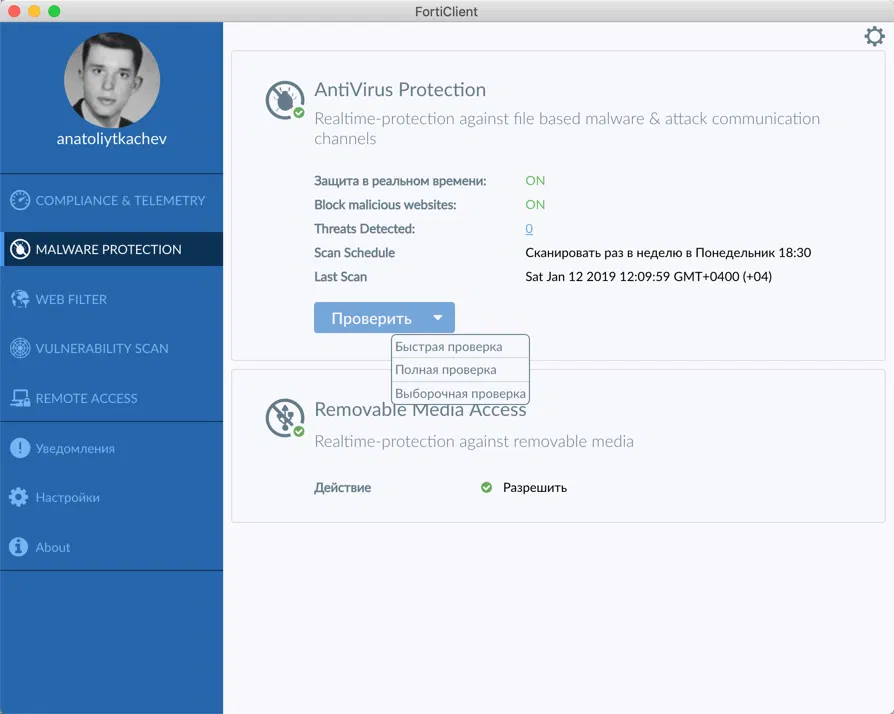The height and width of the screenshot is (714, 894).
Task: Click the Уведомления exclamation icon
Action: (20, 448)
